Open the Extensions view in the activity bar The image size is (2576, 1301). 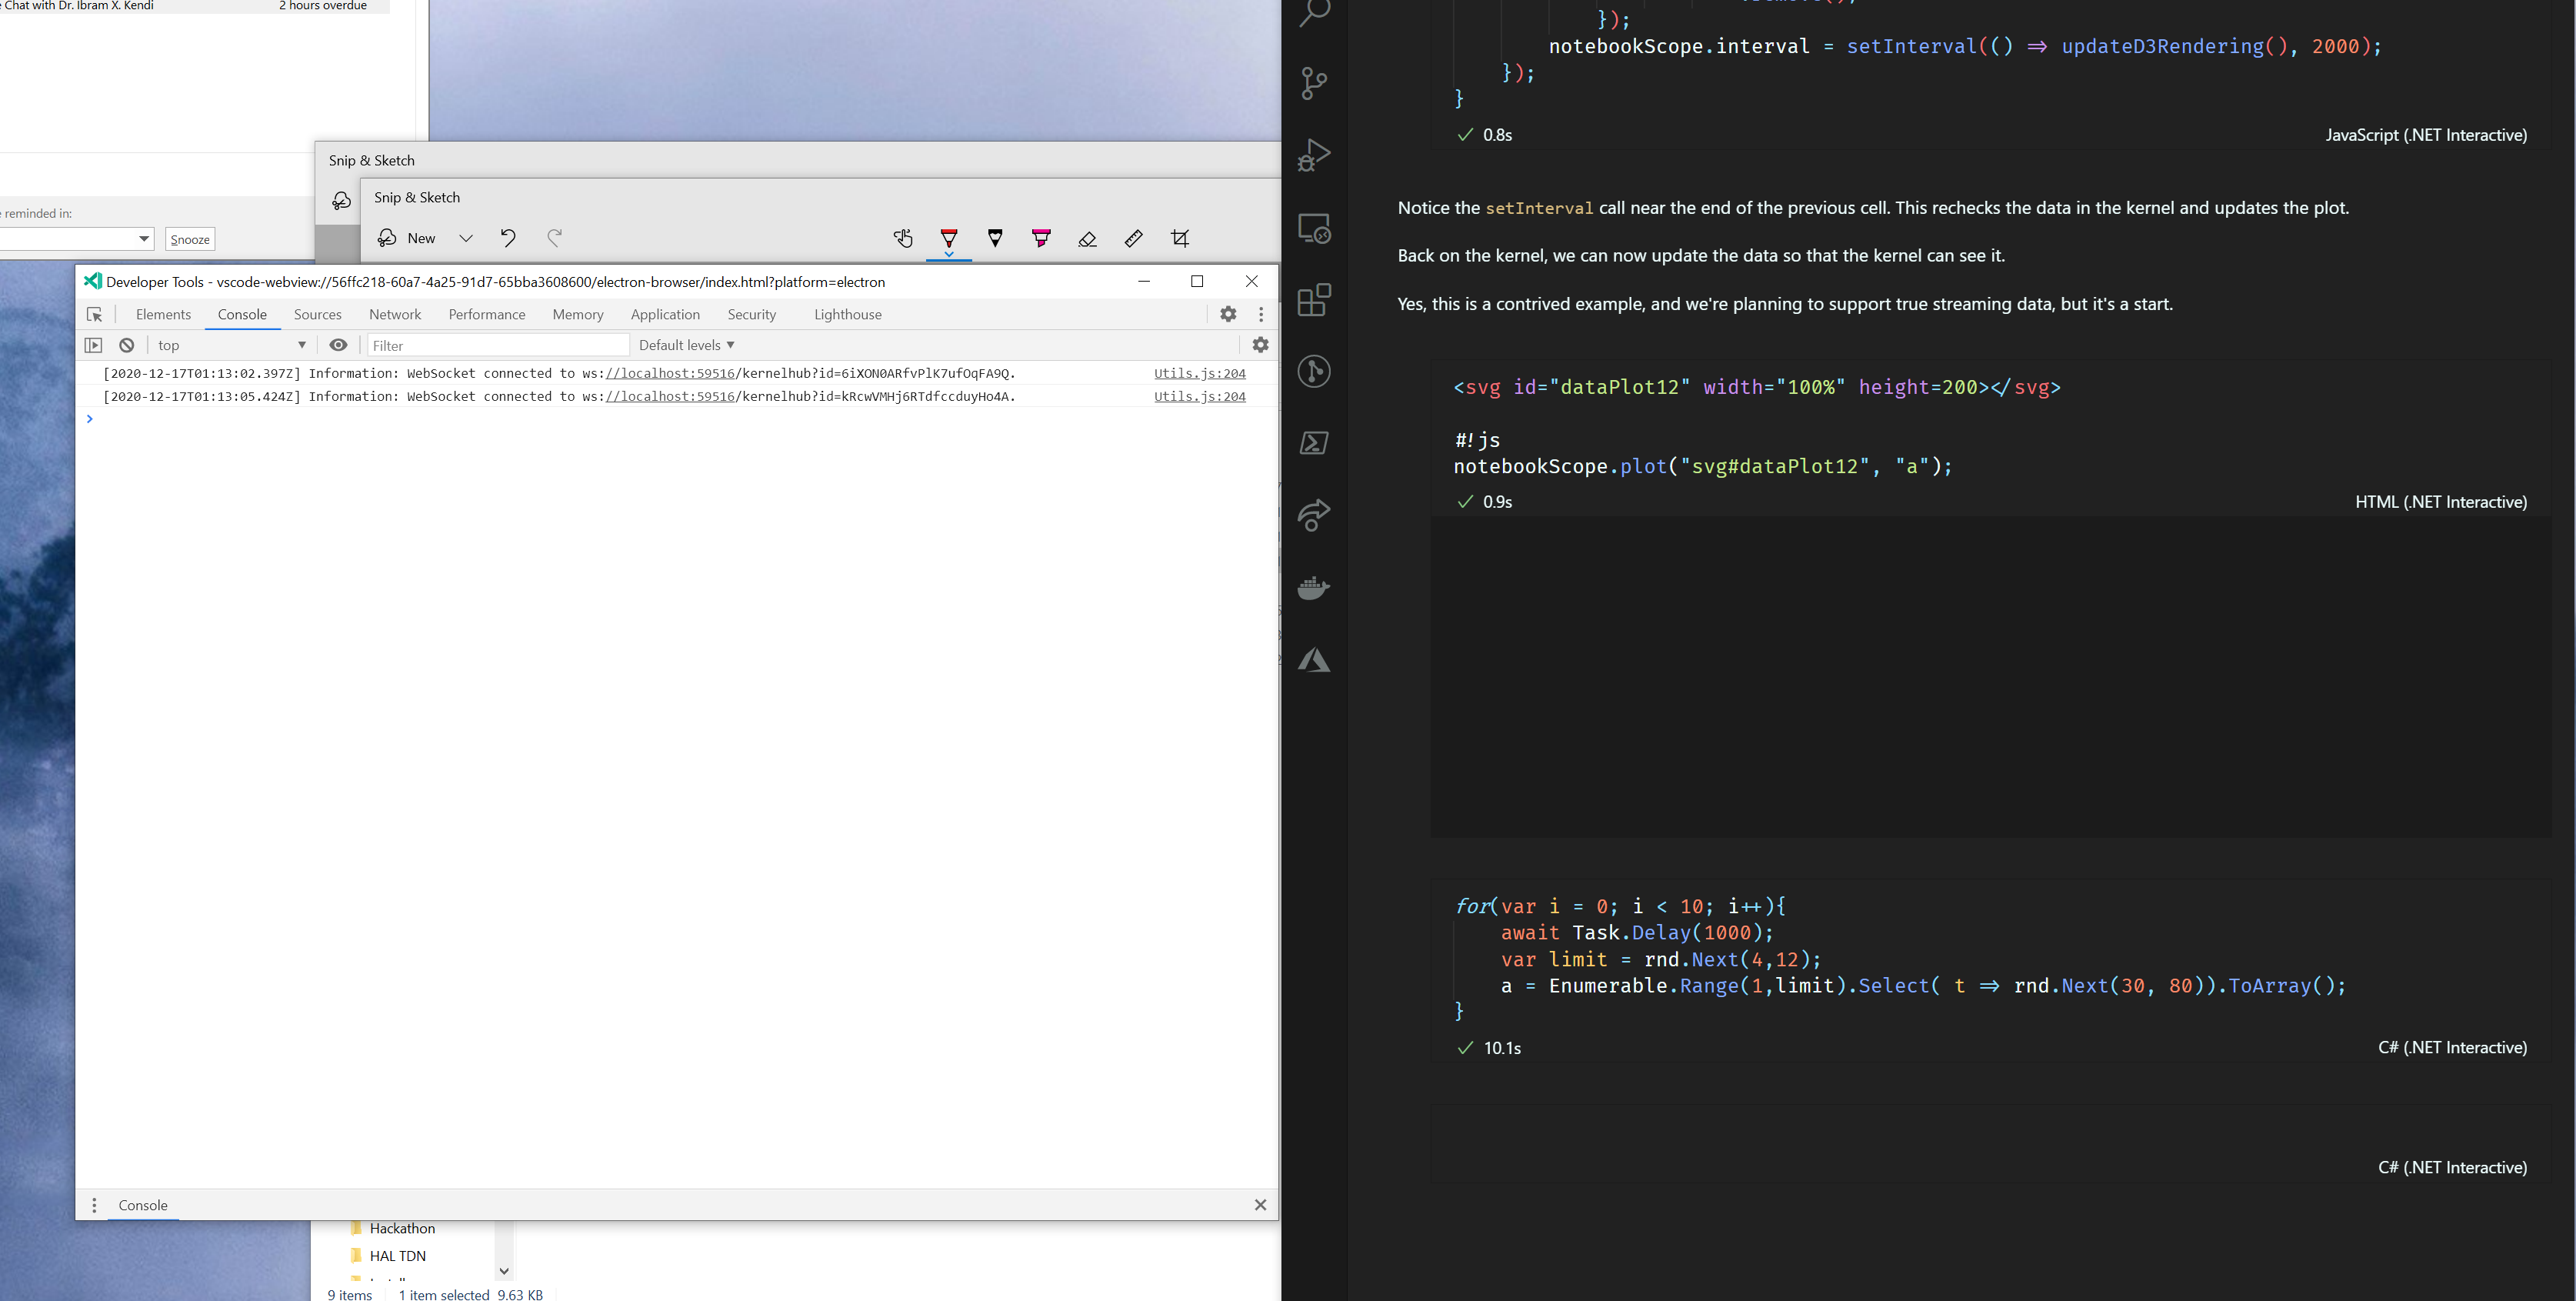point(1314,299)
